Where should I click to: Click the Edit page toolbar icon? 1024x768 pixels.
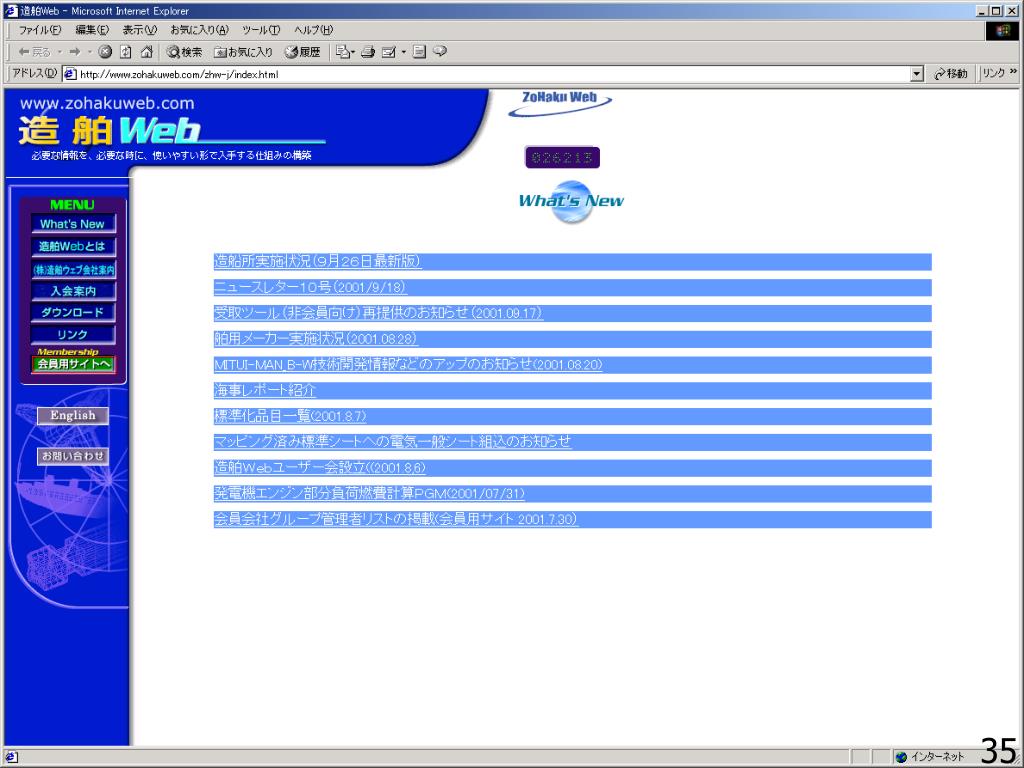pyautogui.click(x=389, y=52)
